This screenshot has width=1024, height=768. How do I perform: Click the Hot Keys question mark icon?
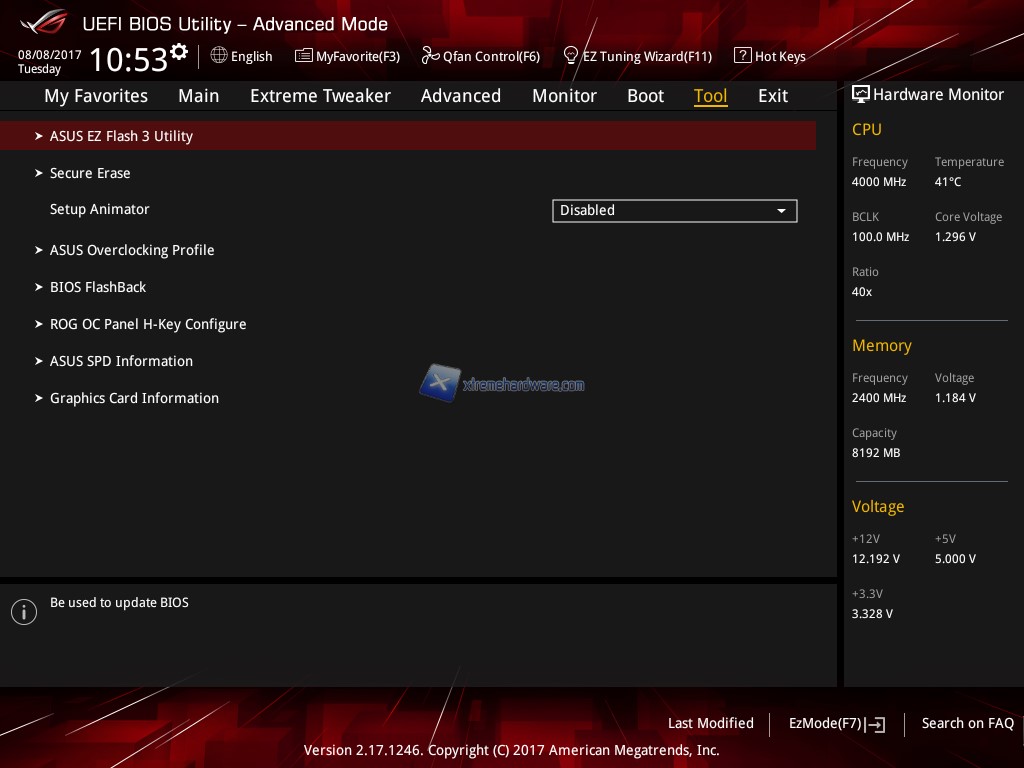[742, 56]
